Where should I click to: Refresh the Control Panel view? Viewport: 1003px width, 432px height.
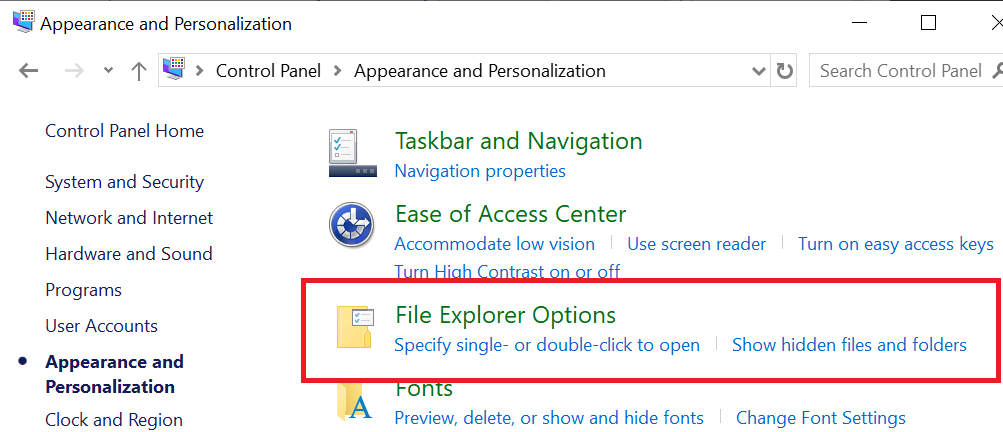[785, 71]
